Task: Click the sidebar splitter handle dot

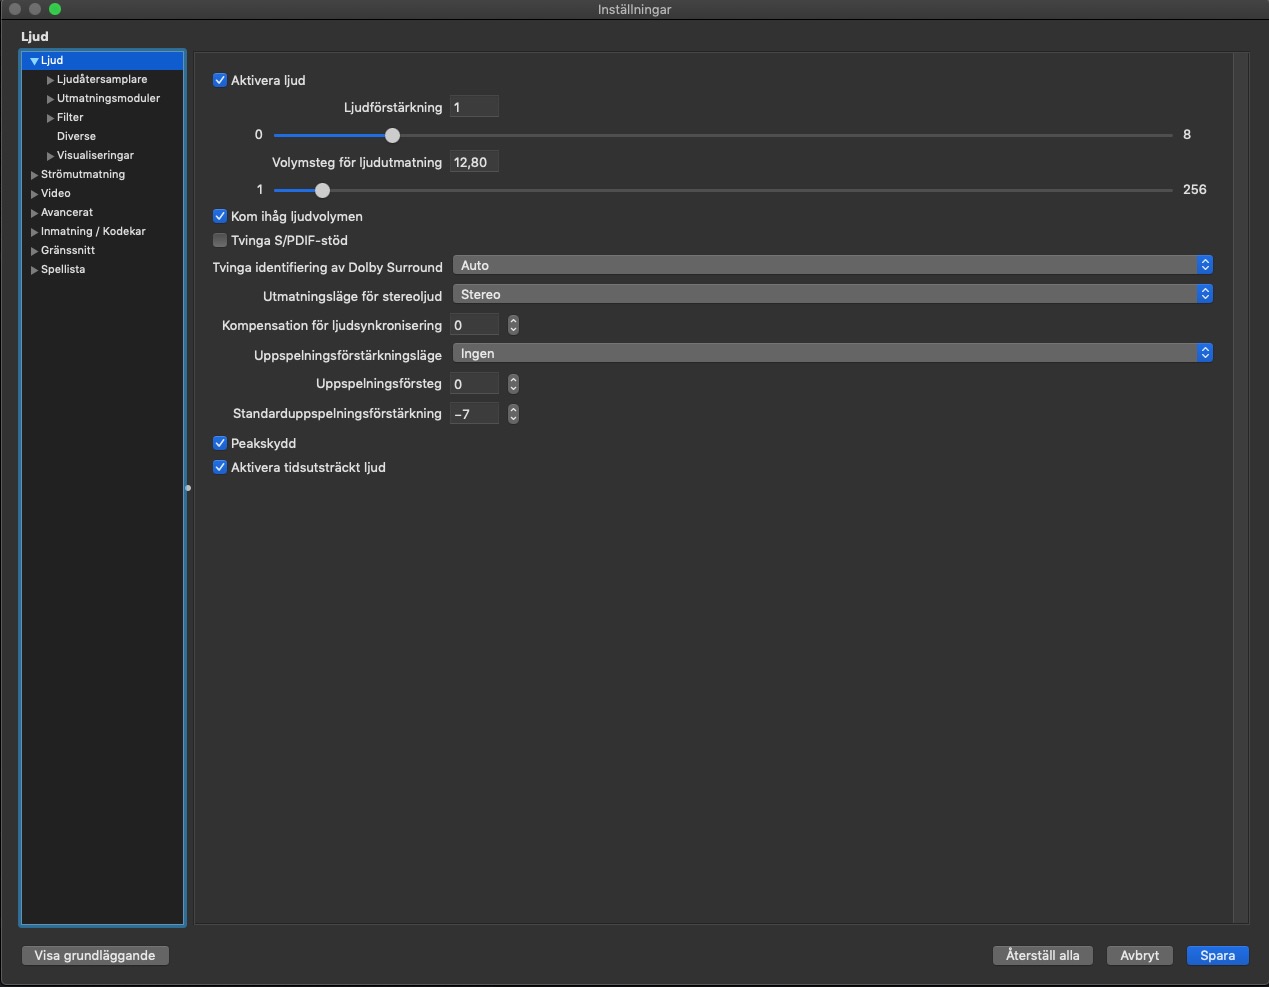Action: click(188, 488)
